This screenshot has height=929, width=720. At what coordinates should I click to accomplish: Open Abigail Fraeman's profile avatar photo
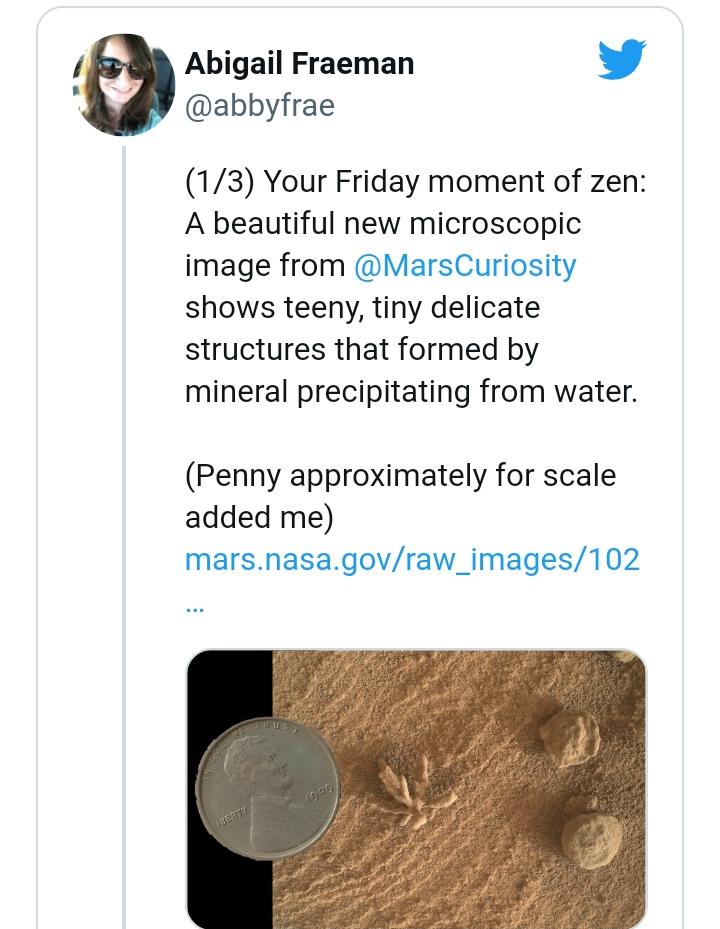pyautogui.click(x=124, y=85)
